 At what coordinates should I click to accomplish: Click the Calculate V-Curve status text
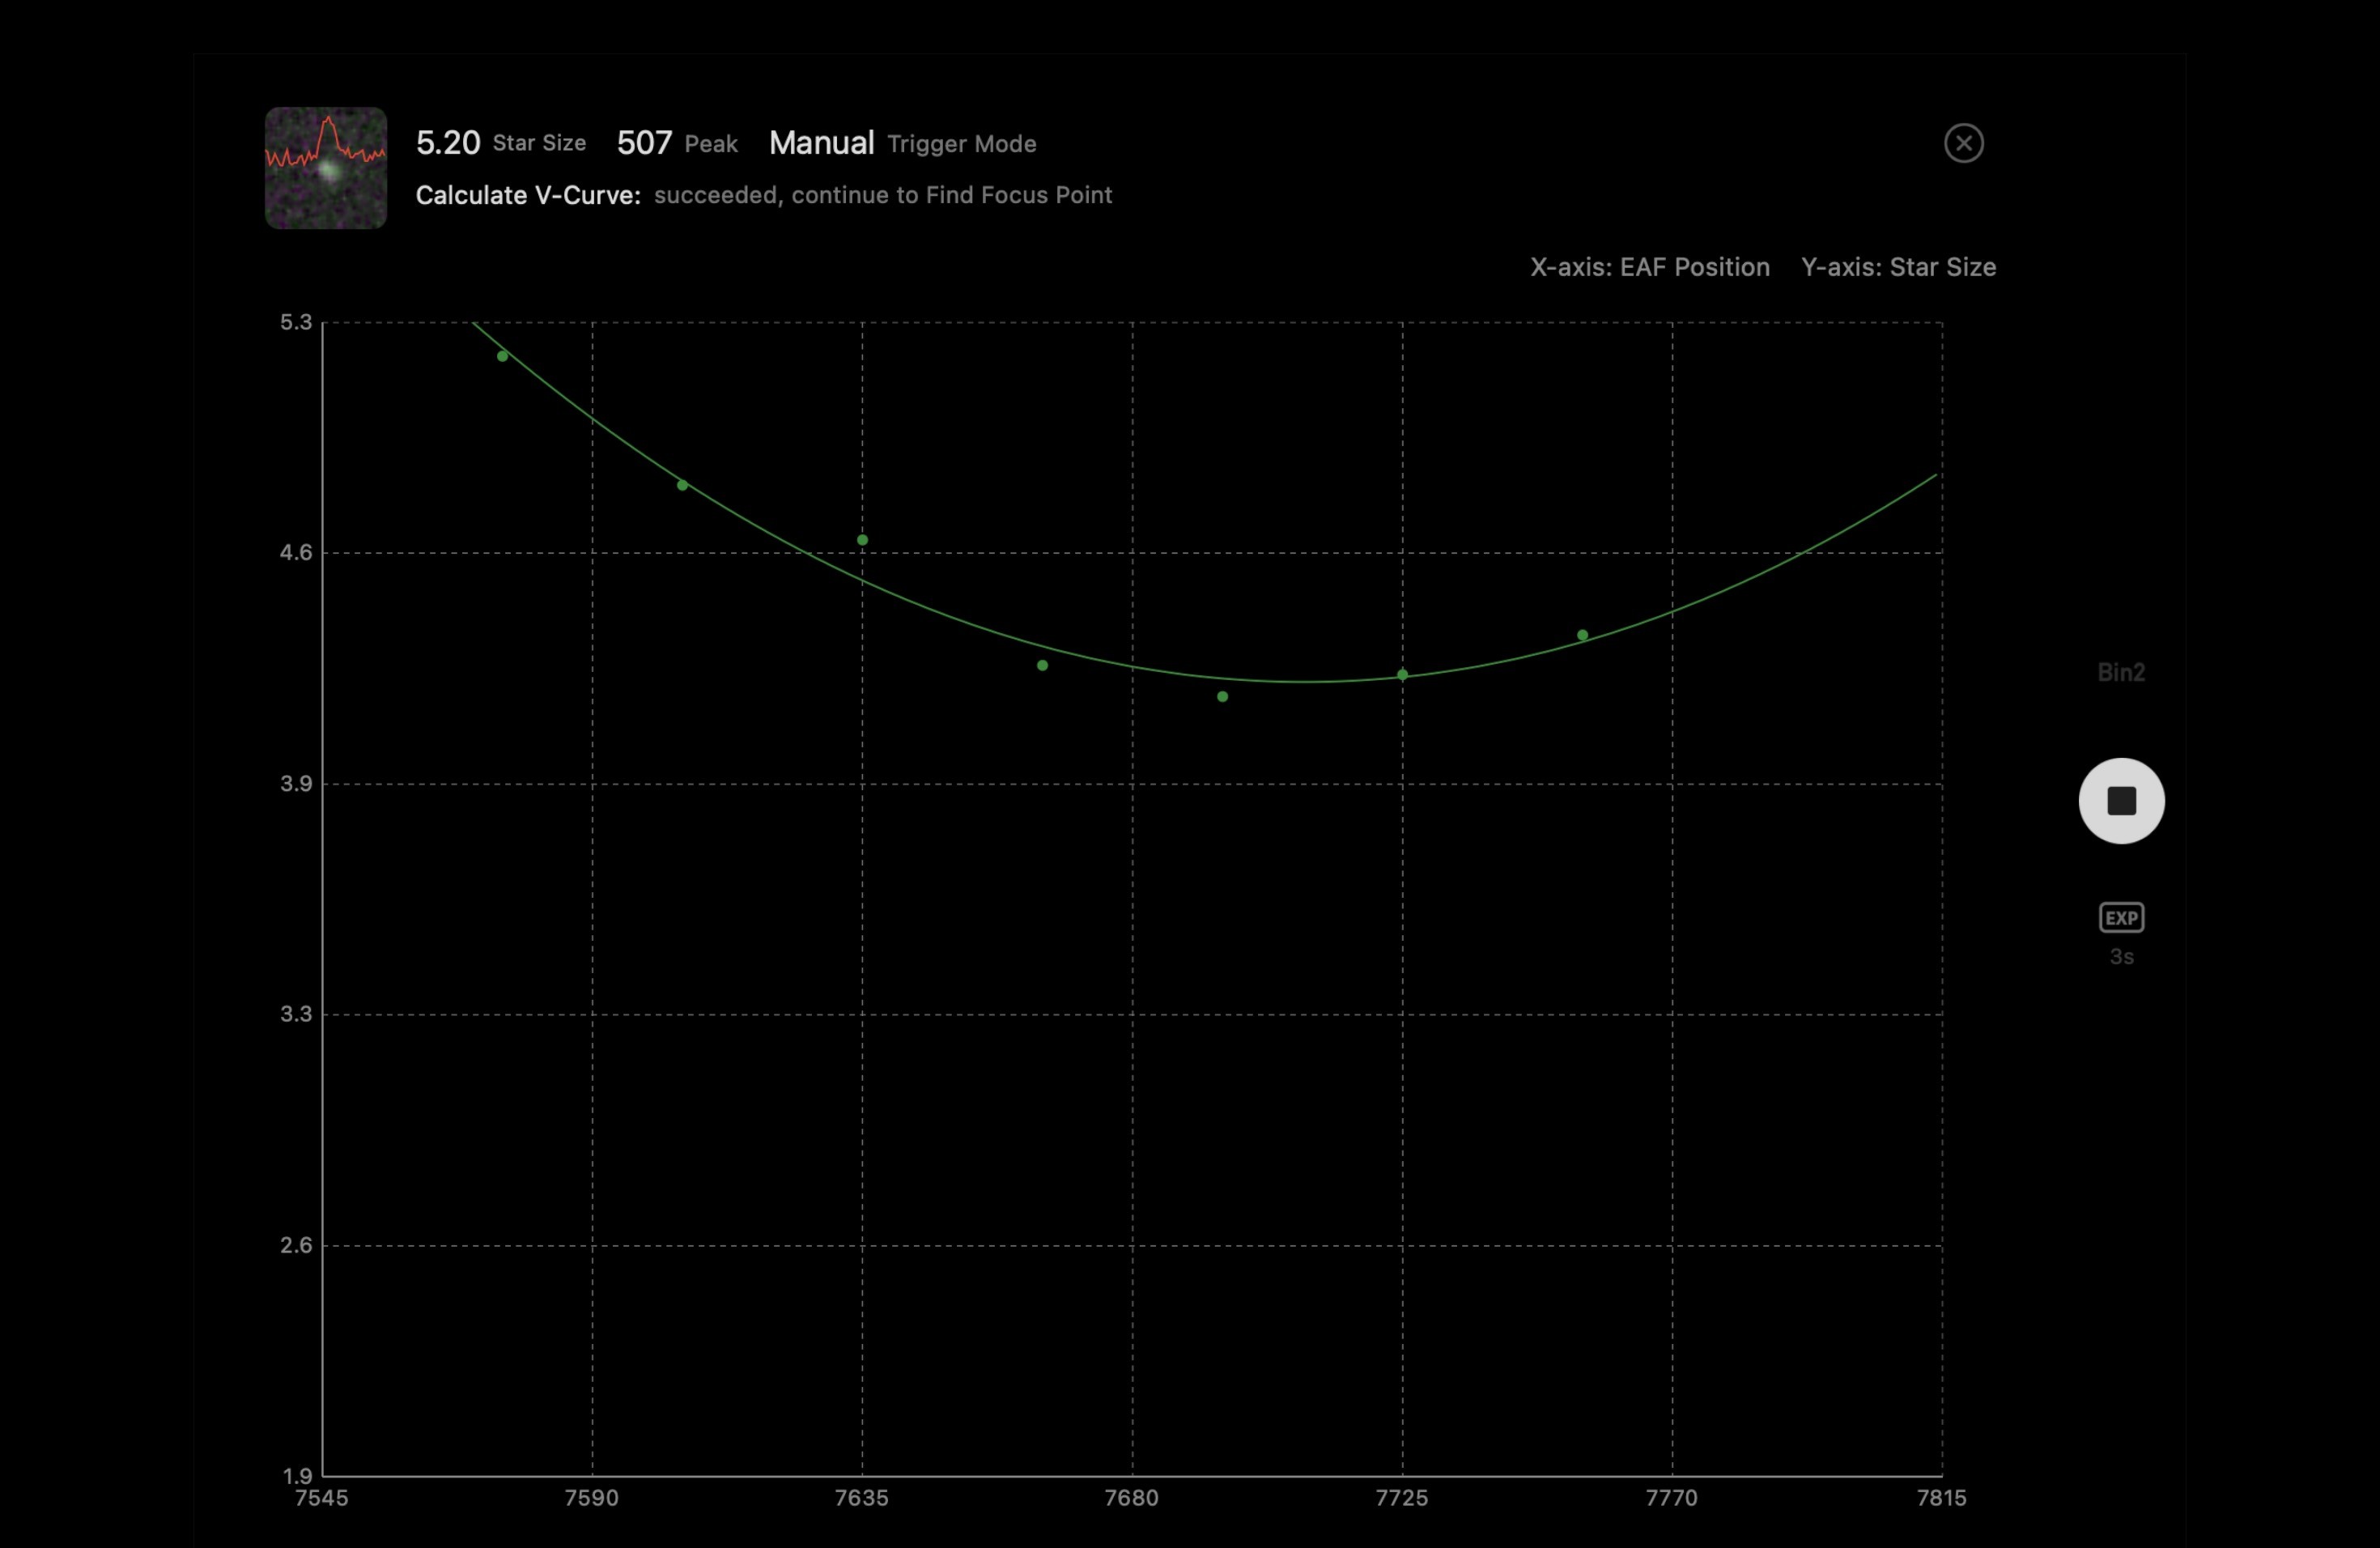[528, 195]
